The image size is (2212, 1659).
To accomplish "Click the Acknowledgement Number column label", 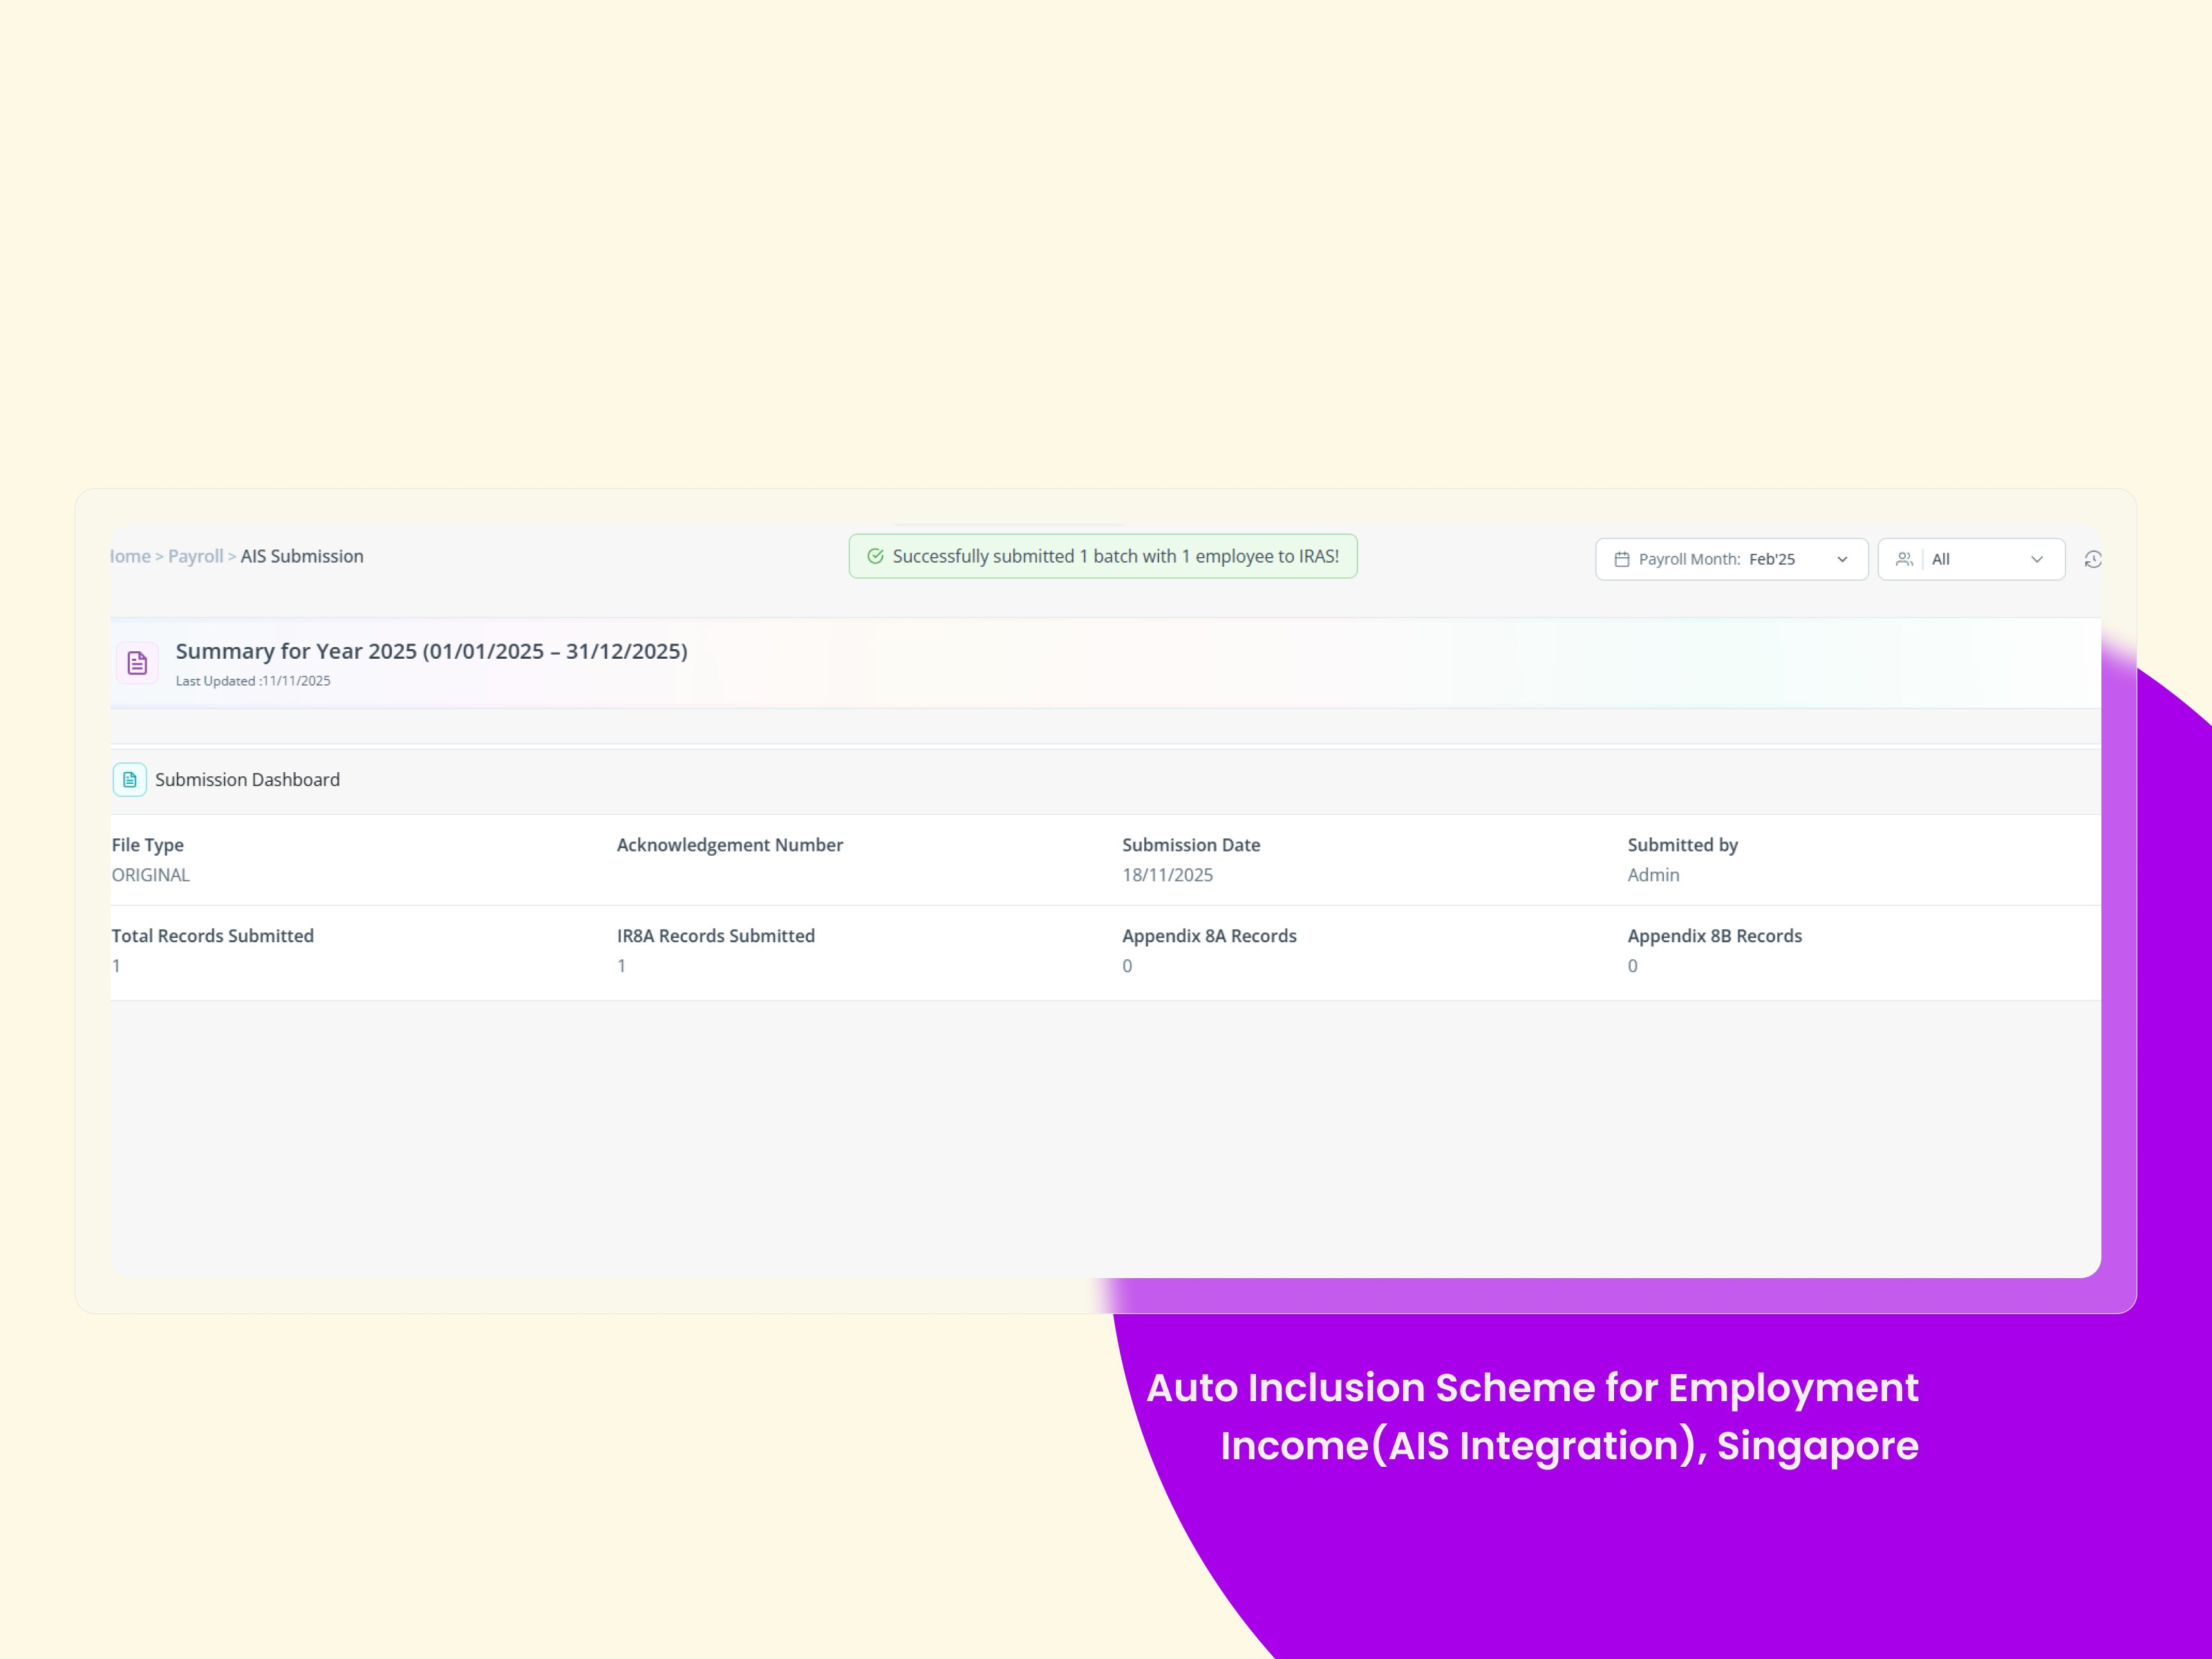I will click(x=729, y=845).
